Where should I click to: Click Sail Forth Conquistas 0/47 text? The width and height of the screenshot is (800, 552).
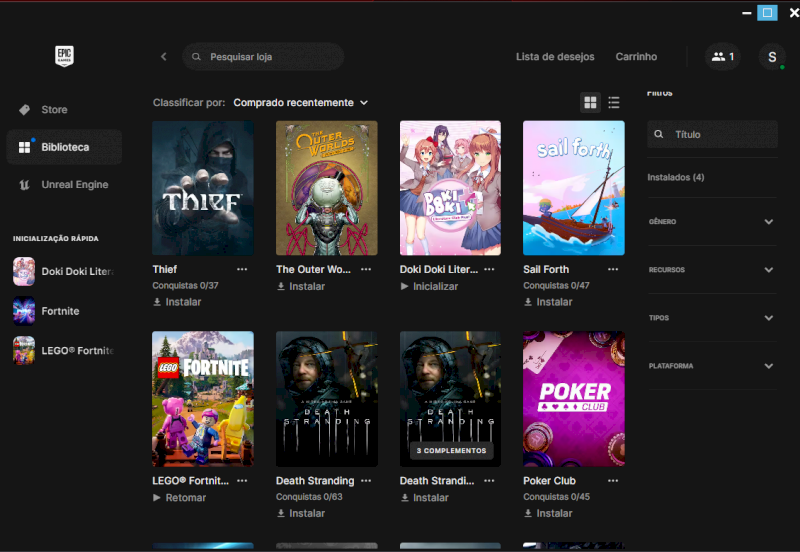pyautogui.click(x=556, y=286)
